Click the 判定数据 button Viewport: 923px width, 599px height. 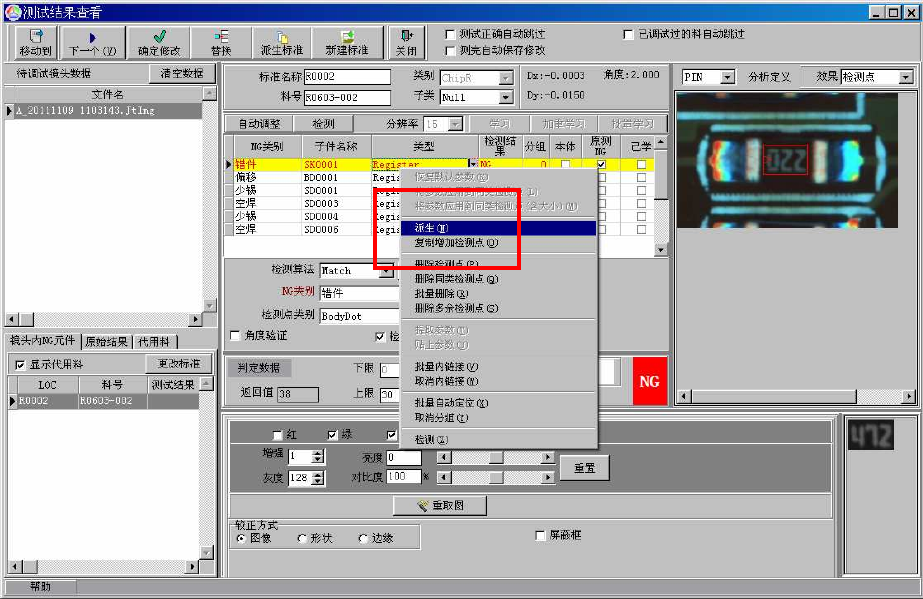pos(259,368)
